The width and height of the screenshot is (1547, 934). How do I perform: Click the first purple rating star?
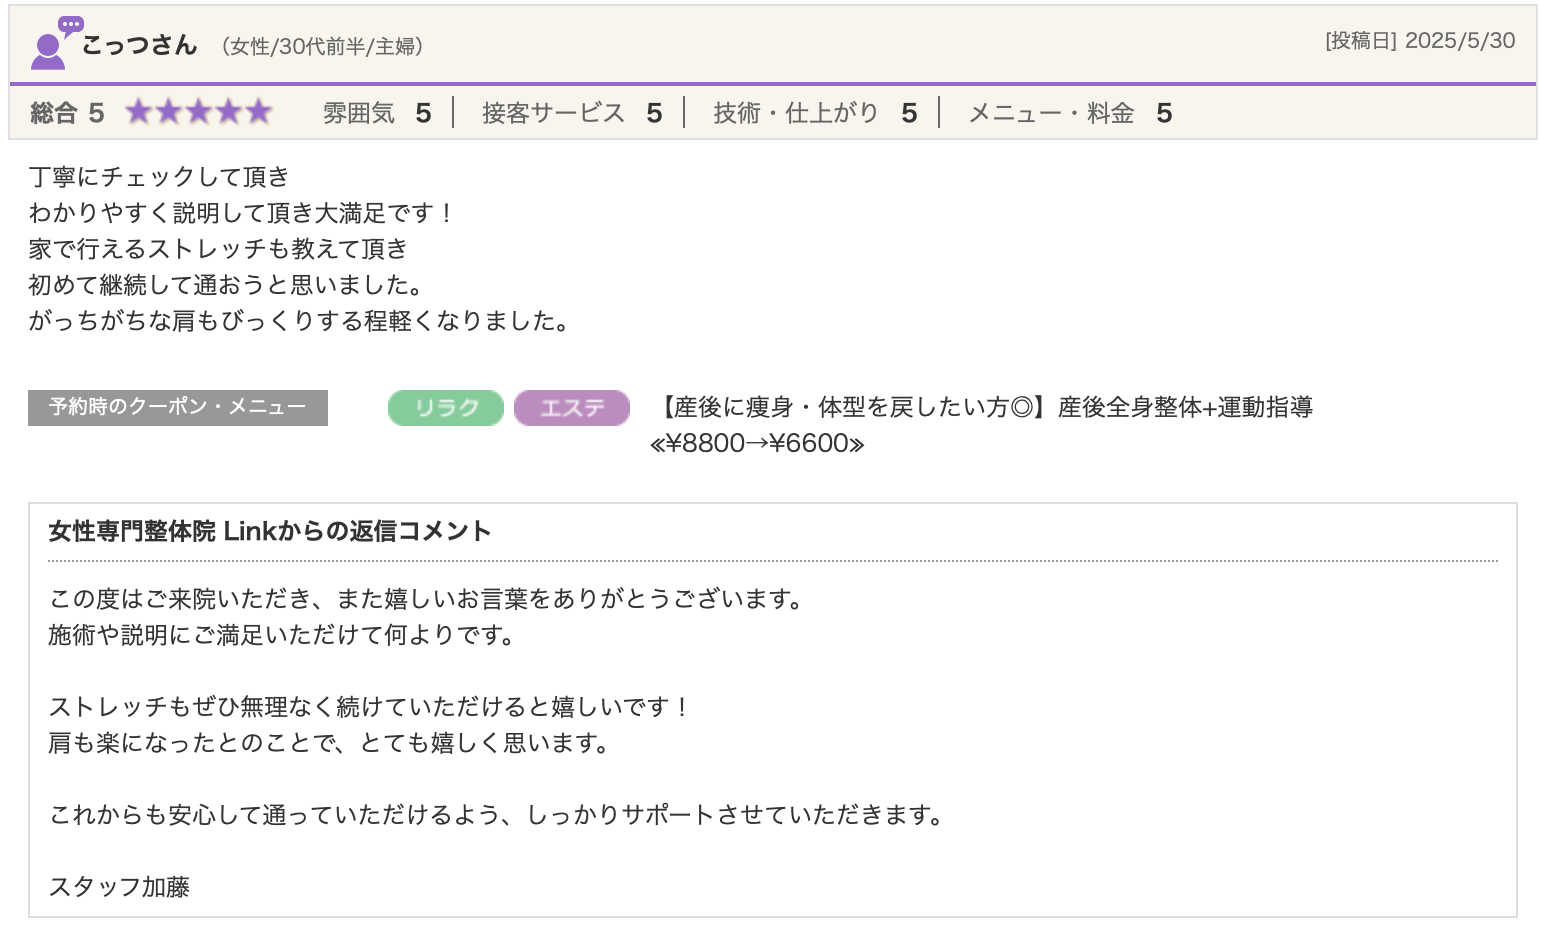[x=138, y=112]
